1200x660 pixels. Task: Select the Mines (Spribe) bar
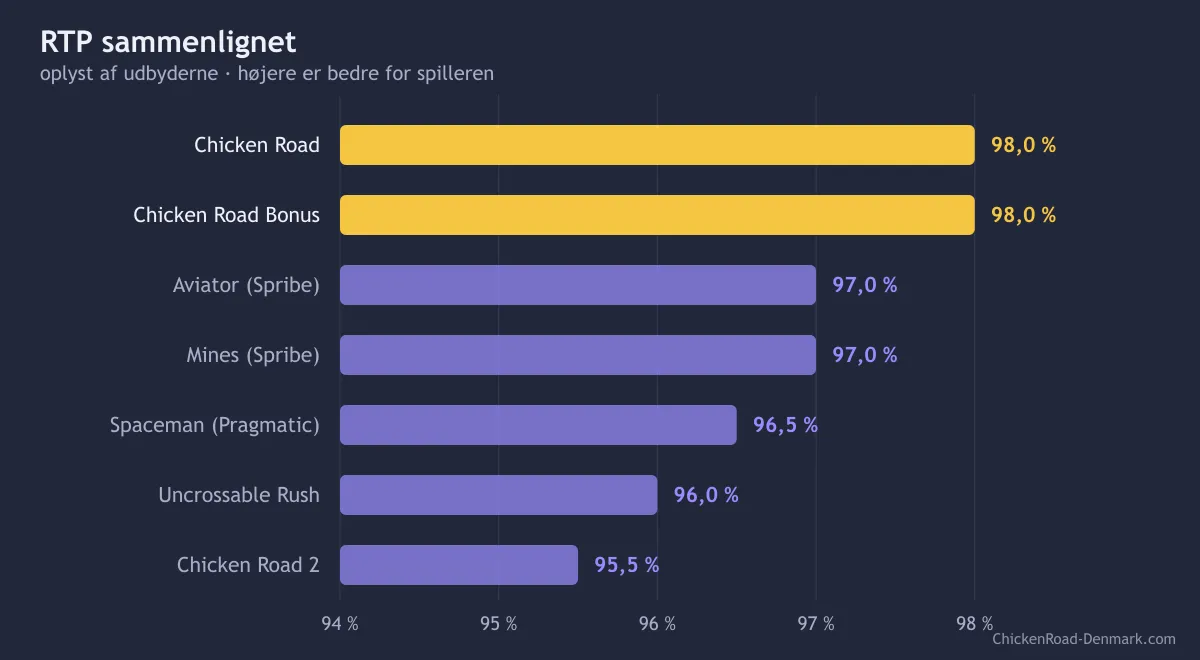[x=578, y=355]
